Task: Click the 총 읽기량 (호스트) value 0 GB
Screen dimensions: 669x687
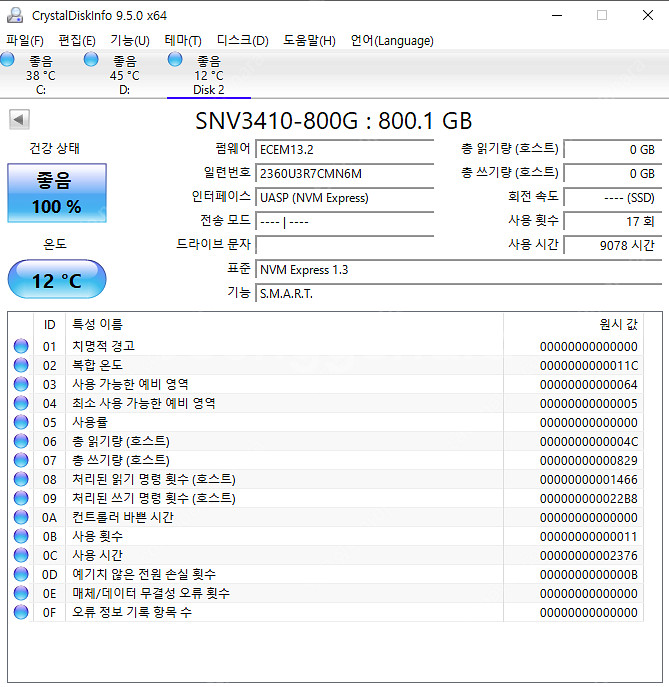Action: tap(612, 149)
